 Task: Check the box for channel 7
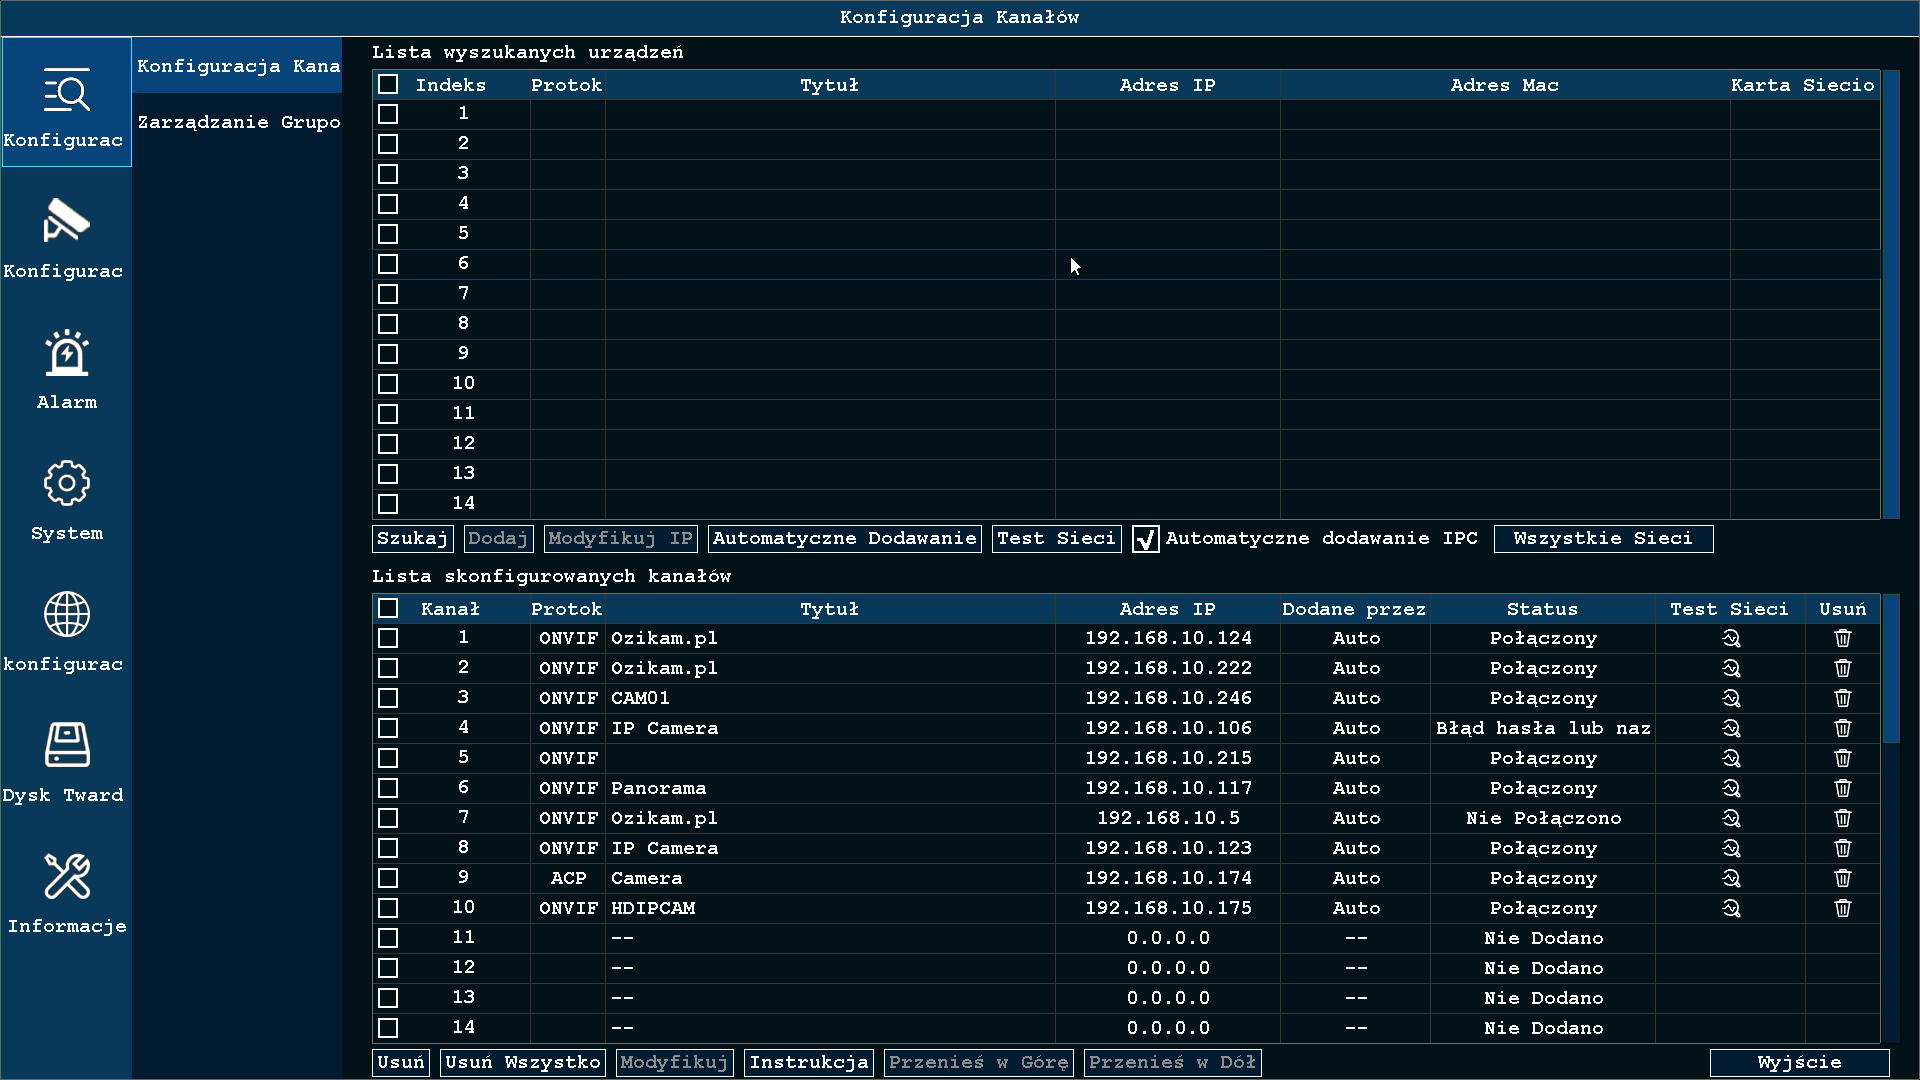388,818
